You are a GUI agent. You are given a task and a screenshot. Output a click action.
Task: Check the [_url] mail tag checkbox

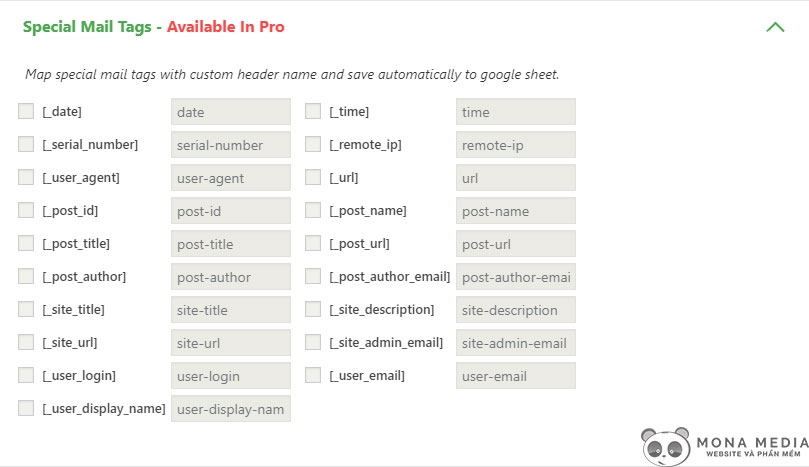[x=313, y=178]
